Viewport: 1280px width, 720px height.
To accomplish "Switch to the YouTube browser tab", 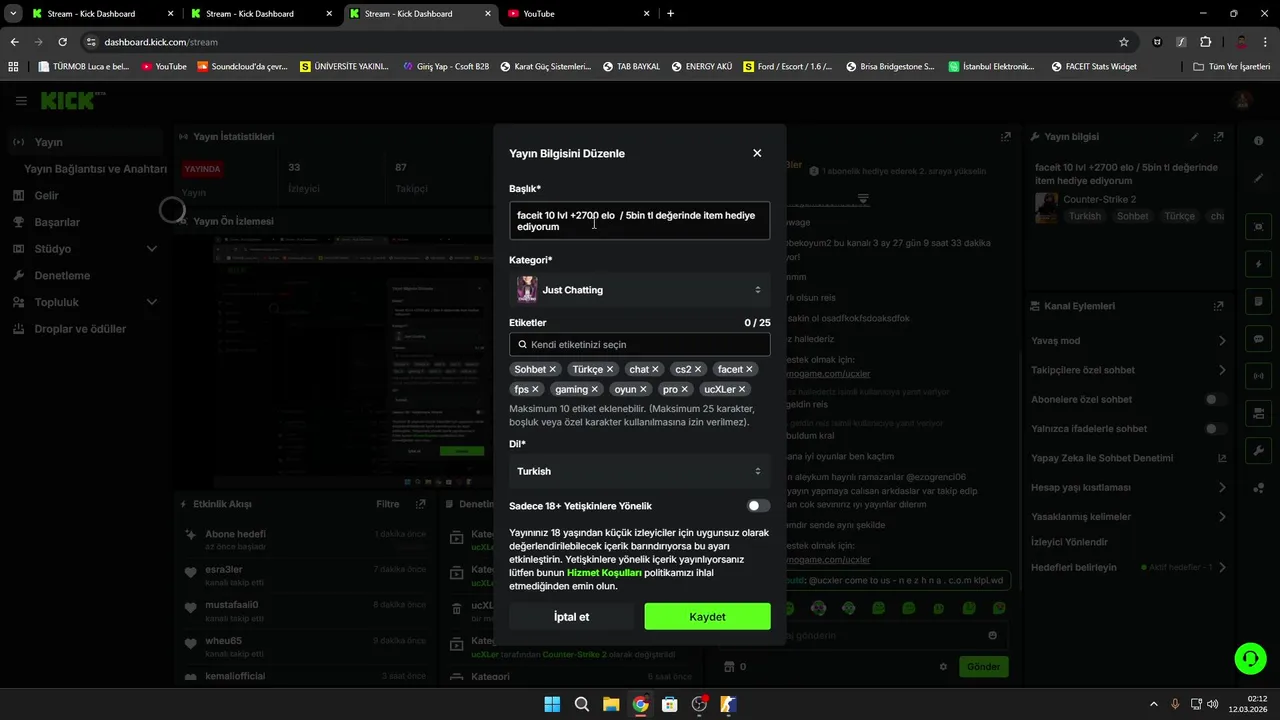I will [x=579, y=14].
